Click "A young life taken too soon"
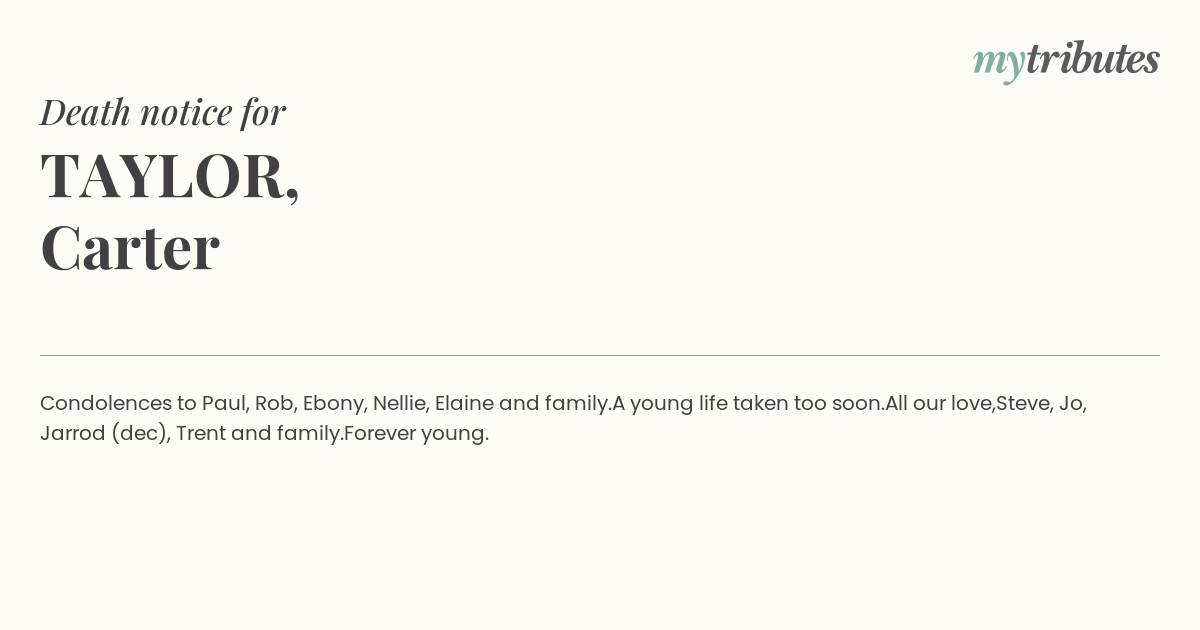This screenshot has width=1200, height=630. pos(747,403)
